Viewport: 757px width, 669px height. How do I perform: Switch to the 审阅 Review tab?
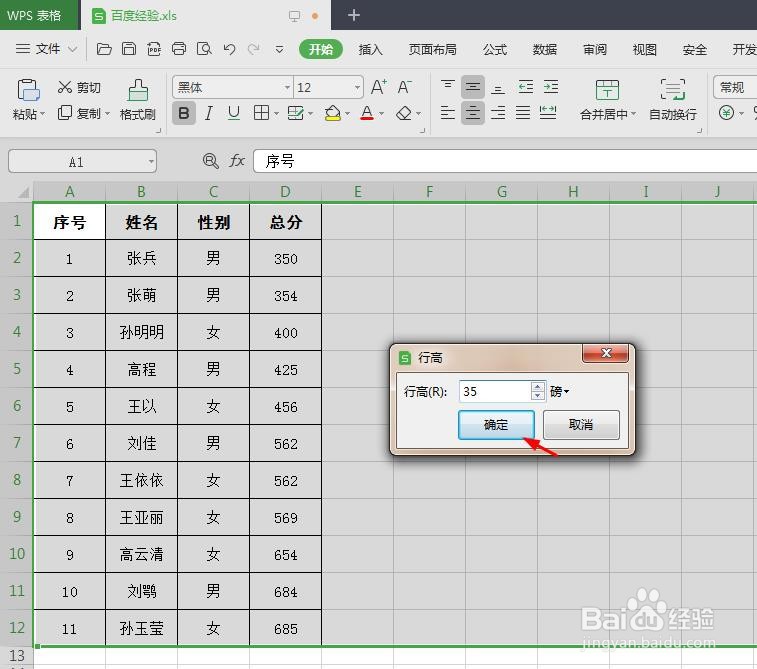click(x=595, y=49)
